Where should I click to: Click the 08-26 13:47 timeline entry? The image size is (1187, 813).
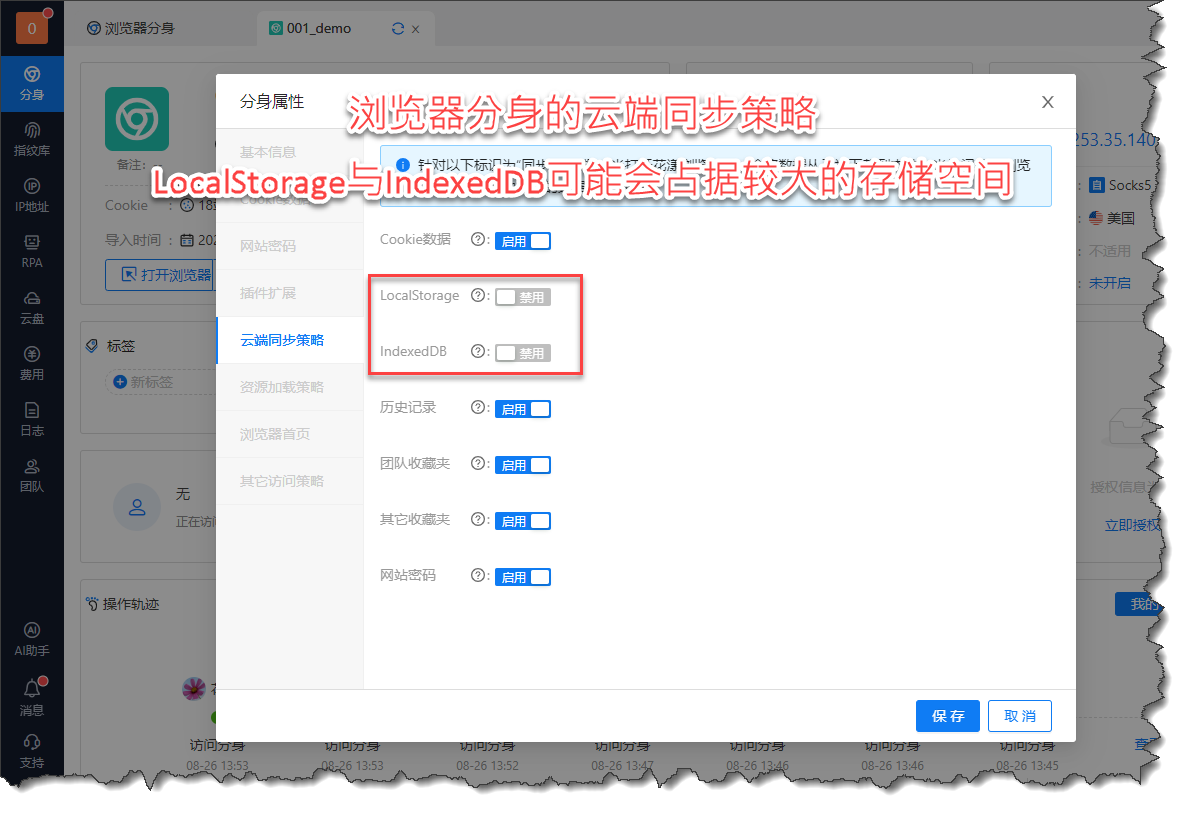tap(622, 765)
